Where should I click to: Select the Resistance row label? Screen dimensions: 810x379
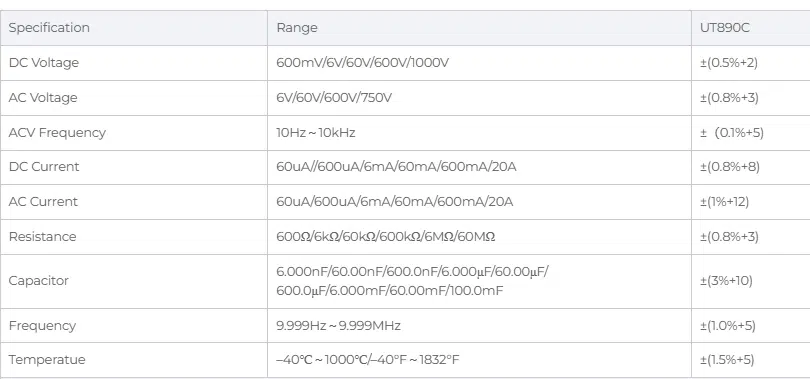[x=42, y=236]
